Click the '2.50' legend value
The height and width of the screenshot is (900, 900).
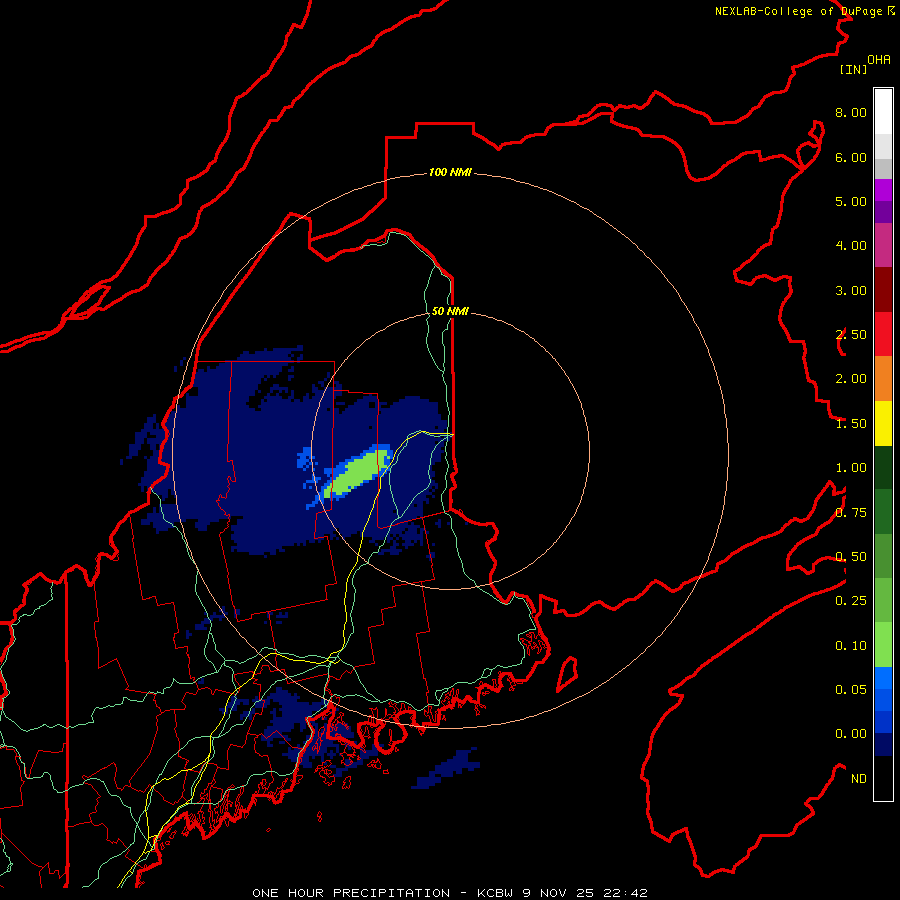(851, 335)
